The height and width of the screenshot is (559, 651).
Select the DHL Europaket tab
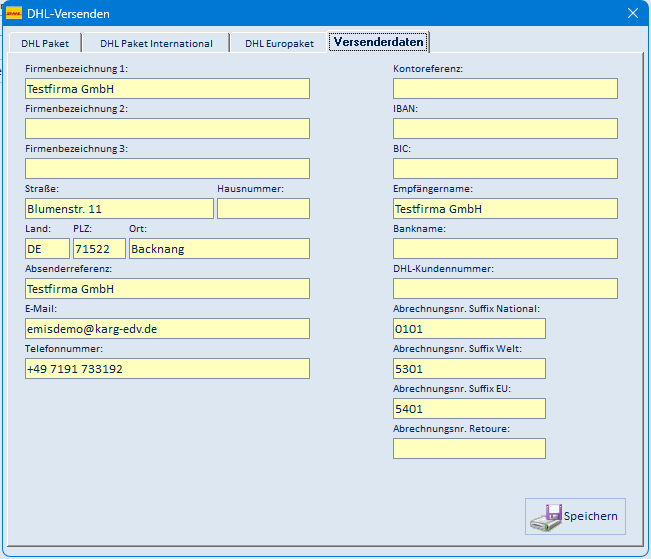click(279, 43)
